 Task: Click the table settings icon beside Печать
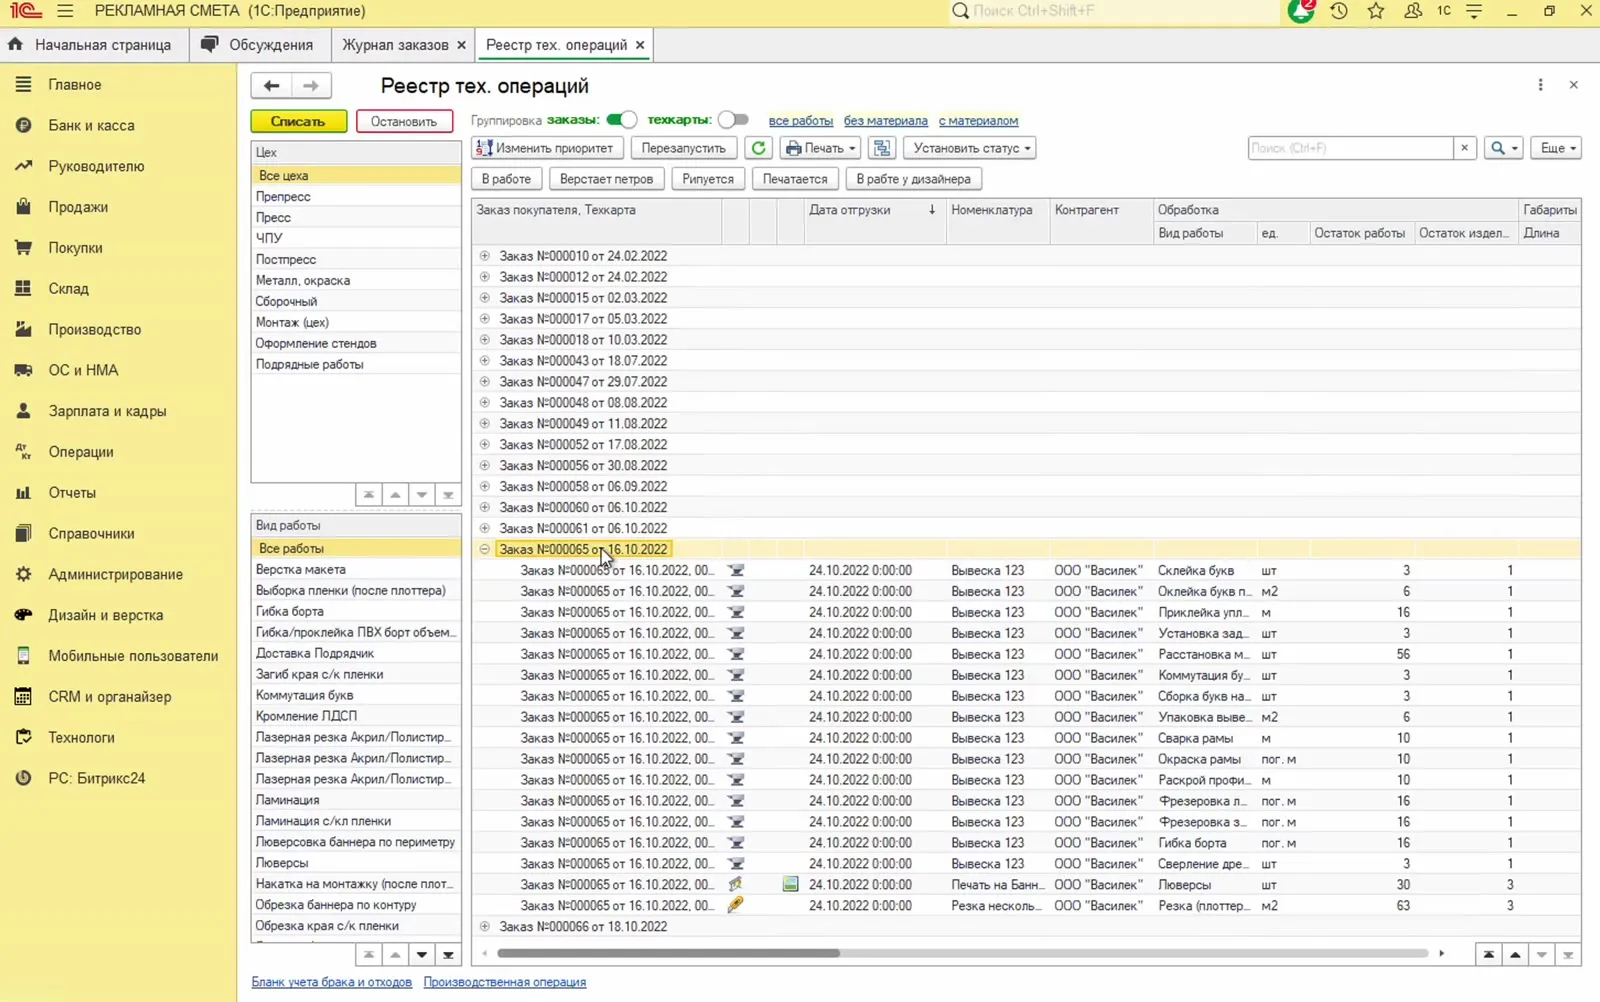pyautogui.click(x=882, y=148)
